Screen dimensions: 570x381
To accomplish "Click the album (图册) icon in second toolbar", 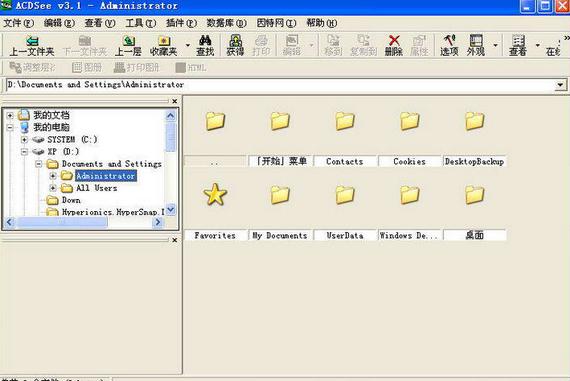I will [87, 68].
